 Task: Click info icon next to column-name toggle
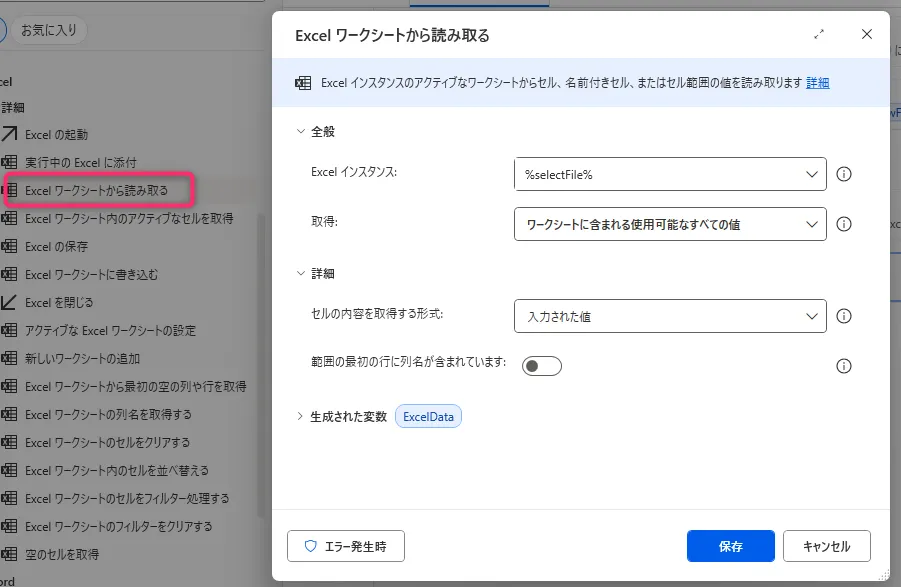pyautogui.click(x=843, y=366)
